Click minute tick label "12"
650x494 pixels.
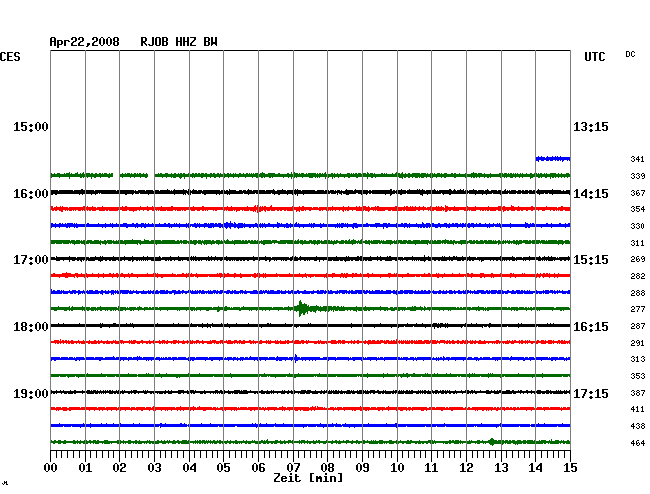point(466,468)
